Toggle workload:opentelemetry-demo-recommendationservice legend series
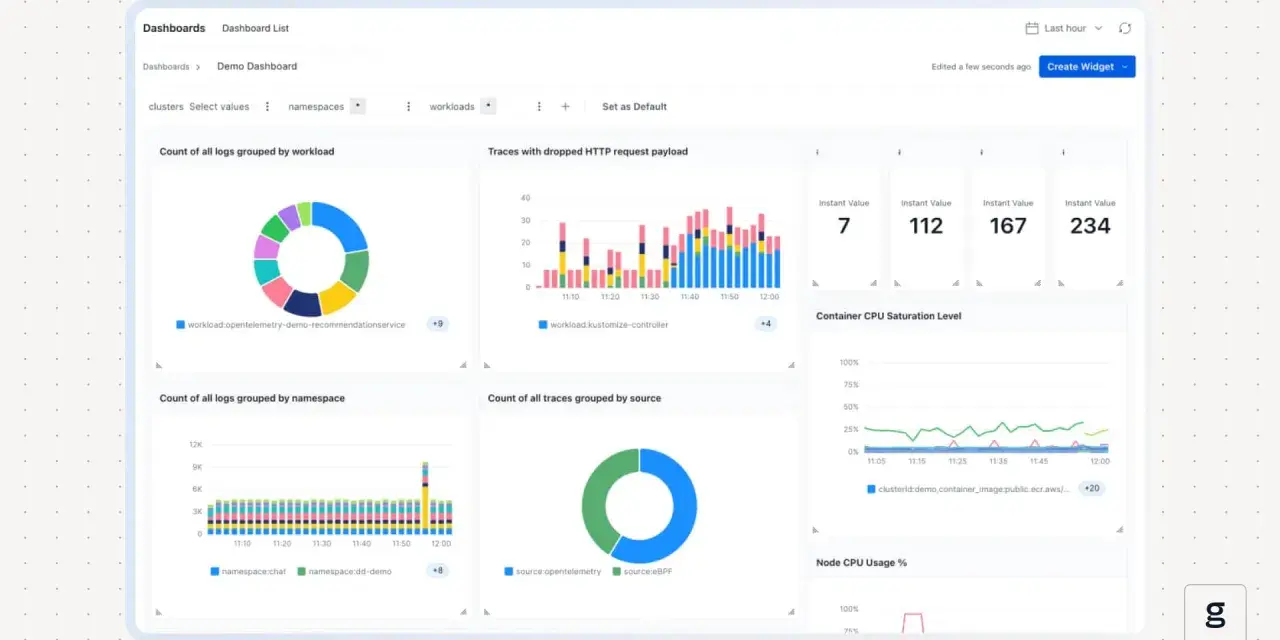This screenshot has height=640, width=1280. [x=291, y=325]
